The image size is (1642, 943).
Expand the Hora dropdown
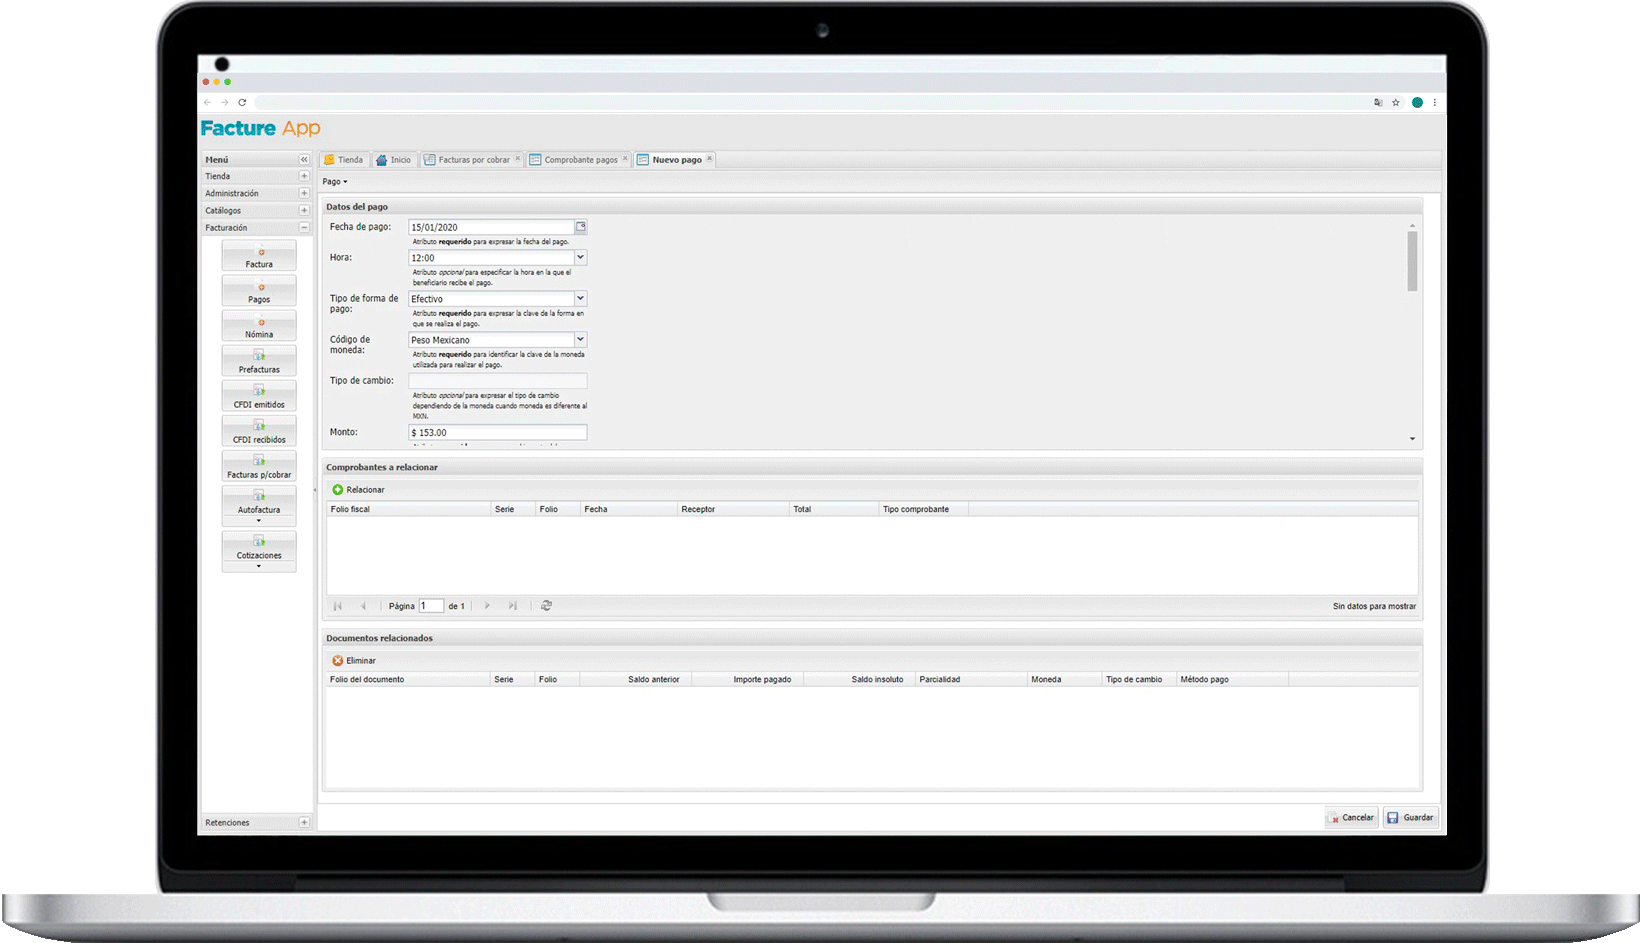pyautogui.click(x=580, y=258)
